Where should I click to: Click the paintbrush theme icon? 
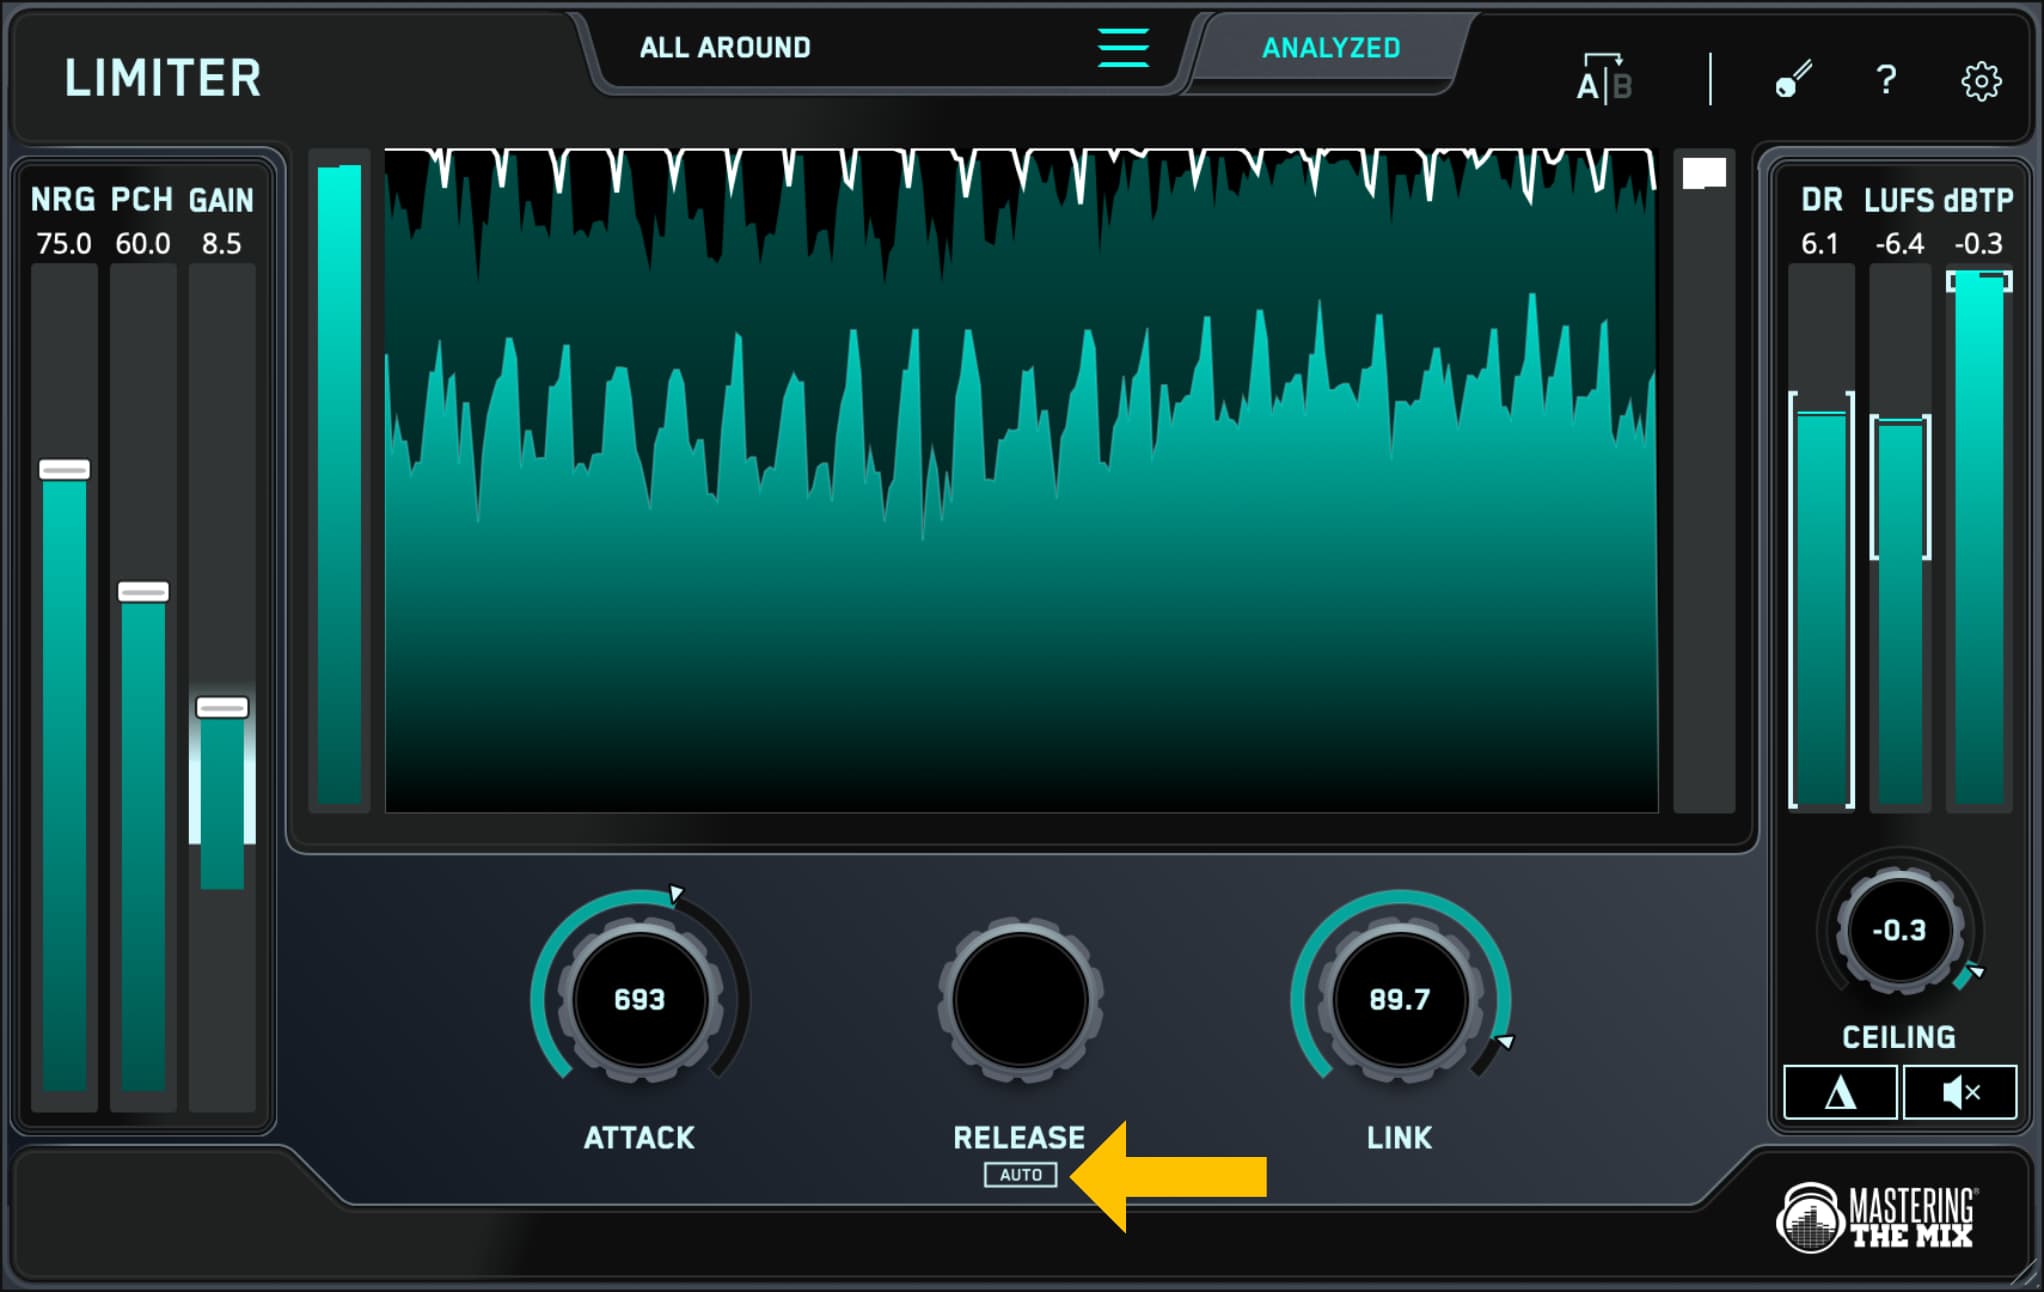point(1793,79)
